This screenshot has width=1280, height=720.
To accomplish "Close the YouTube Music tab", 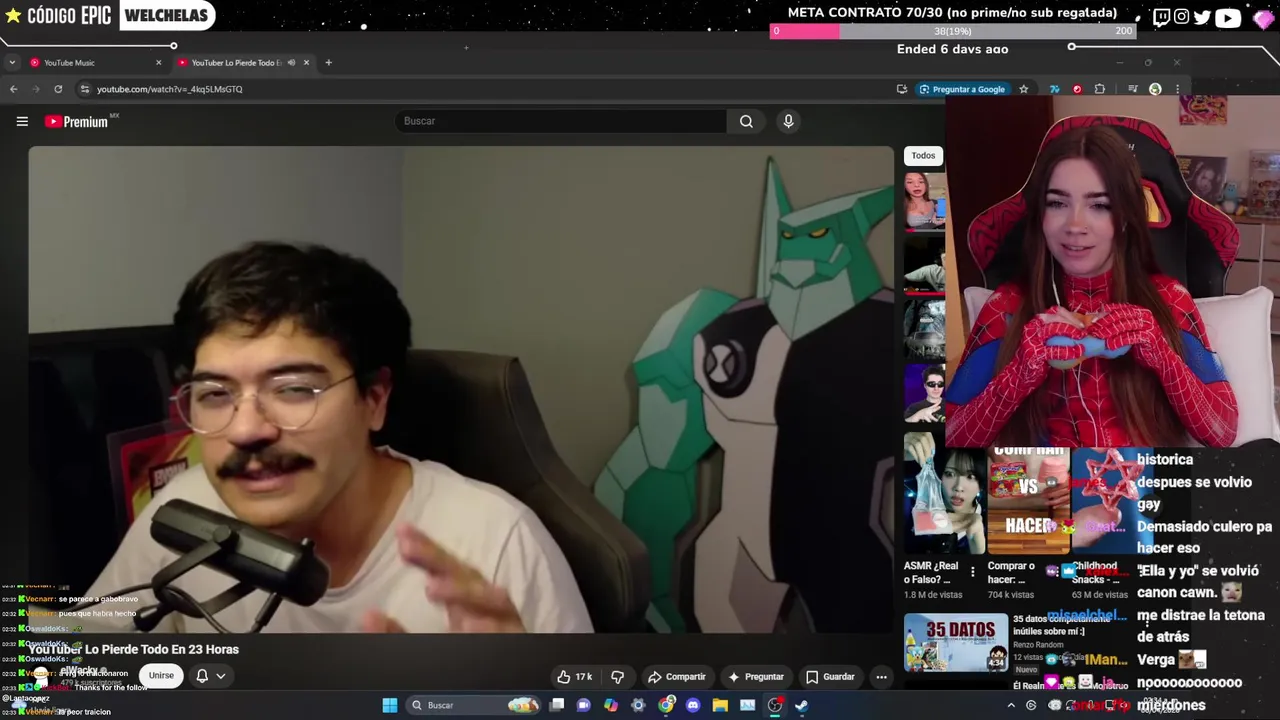I will (158, 63).
